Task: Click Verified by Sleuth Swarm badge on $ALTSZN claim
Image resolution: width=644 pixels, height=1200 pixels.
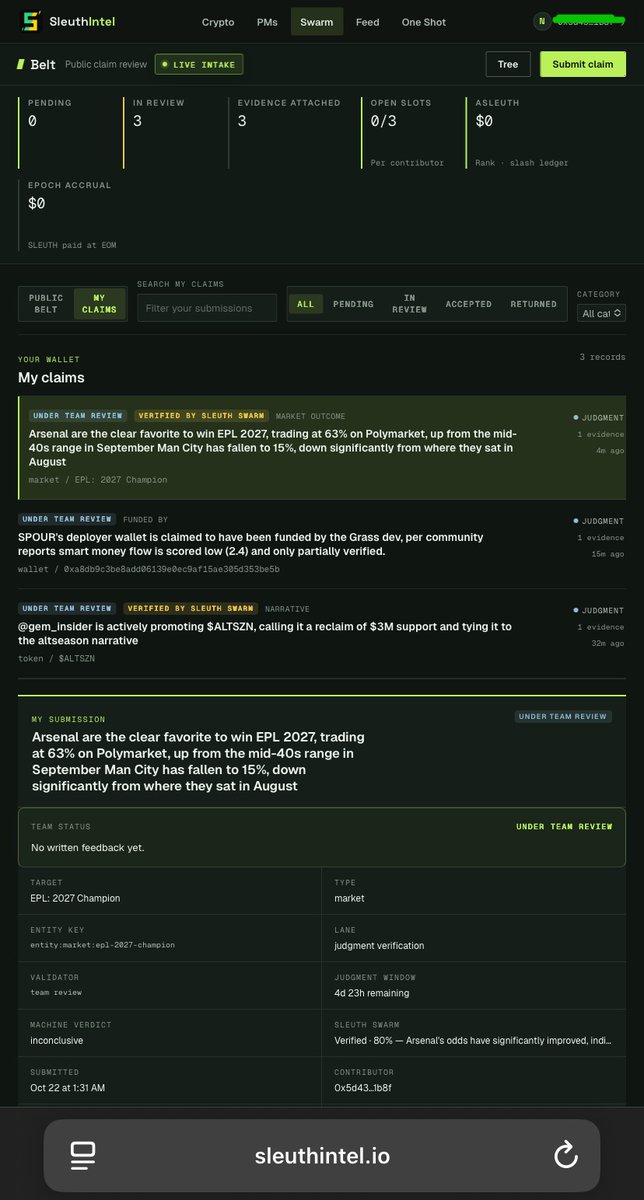Action: (190, 608)
